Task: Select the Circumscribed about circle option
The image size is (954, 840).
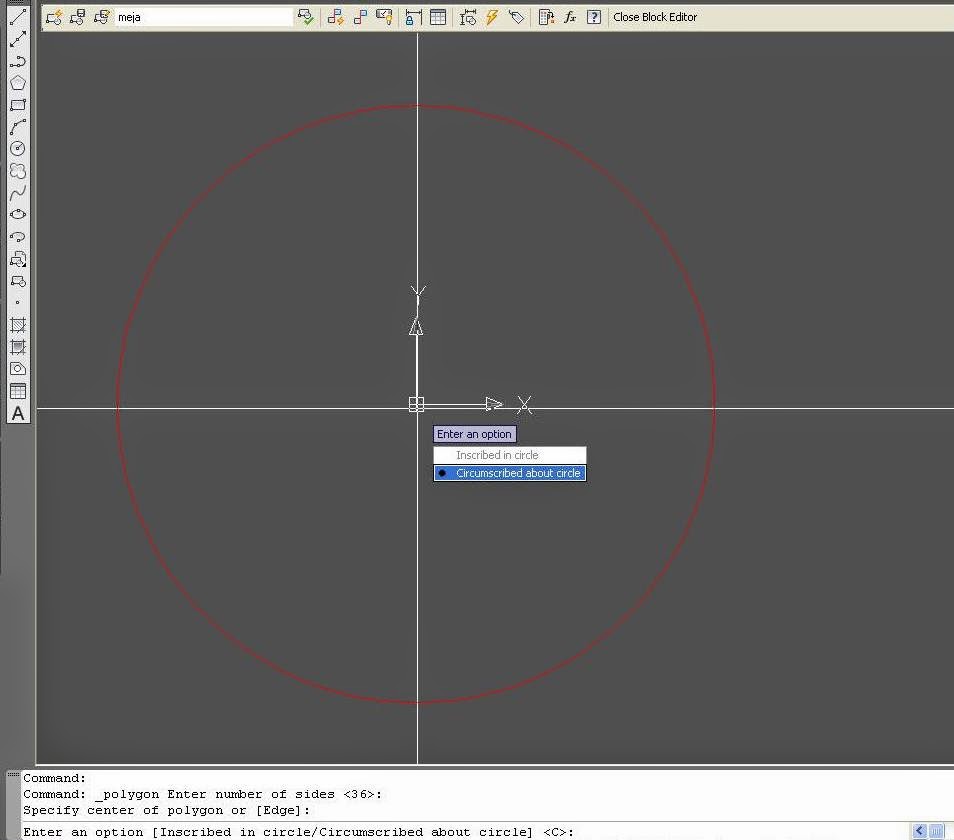Action: coord(509,472)
